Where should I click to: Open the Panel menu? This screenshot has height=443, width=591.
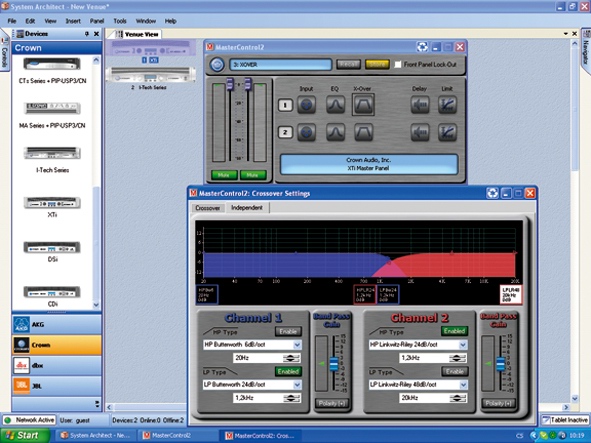97,21
